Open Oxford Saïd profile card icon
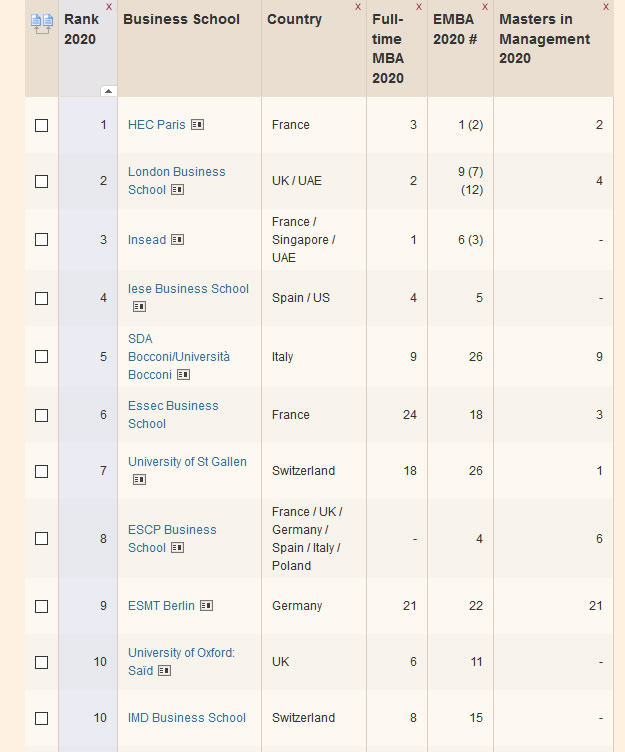 point(164,670)
